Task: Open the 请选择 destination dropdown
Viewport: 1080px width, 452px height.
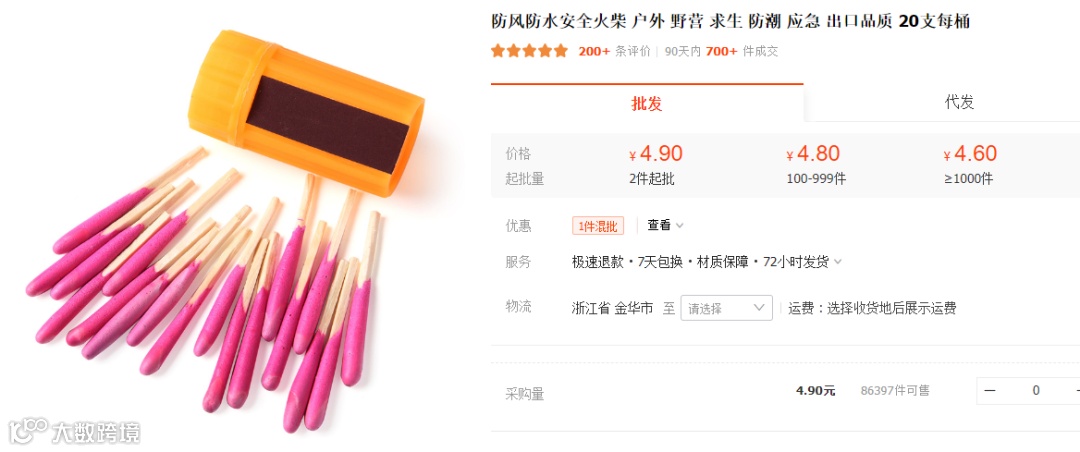Action: coord(727,308)
